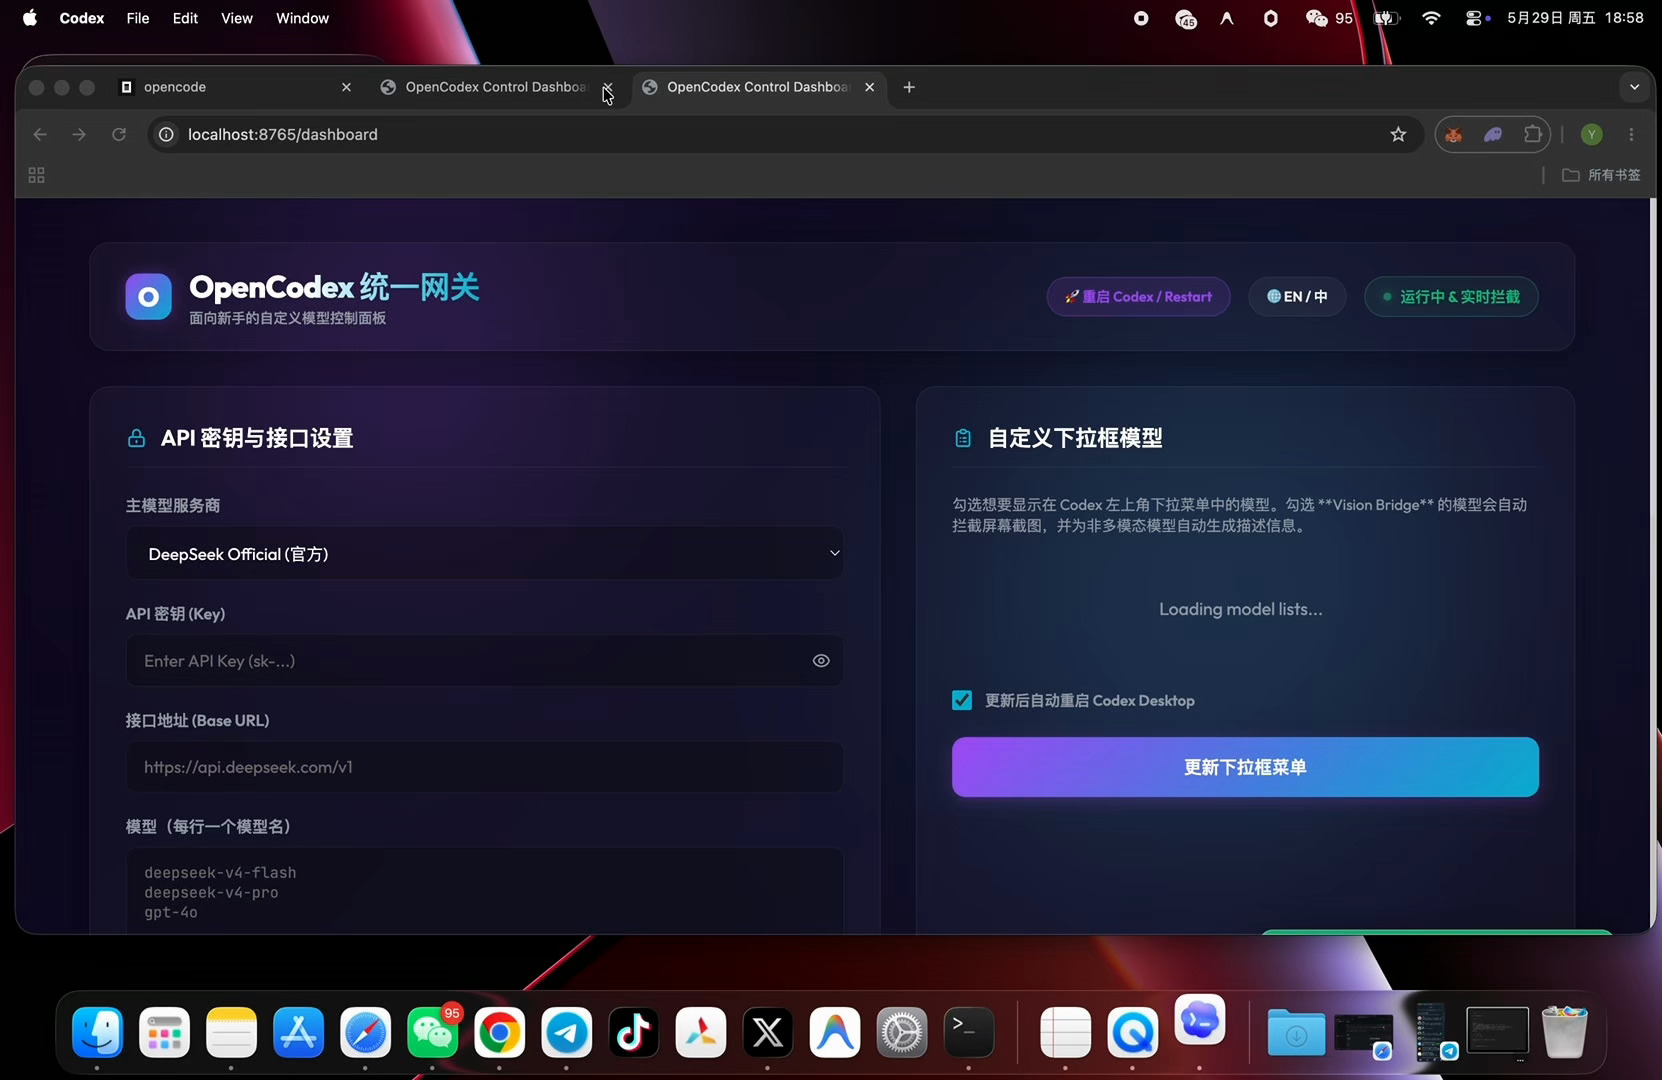
Task: Toggle API key visibility with eye icon
Action: click(821, 661)
